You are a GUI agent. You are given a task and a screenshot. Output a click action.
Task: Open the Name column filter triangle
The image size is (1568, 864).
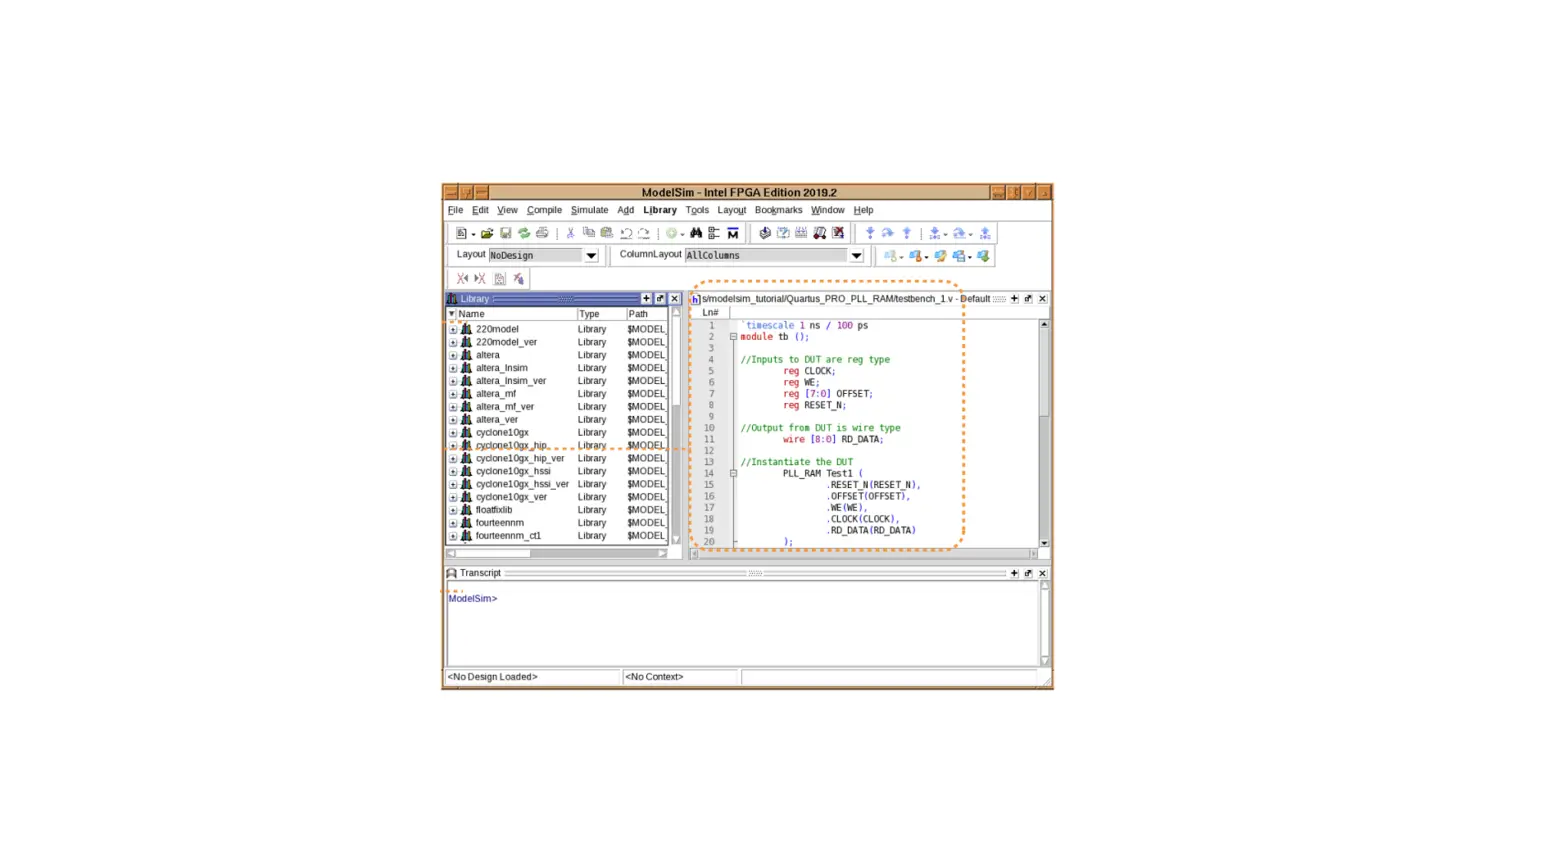pyautogui.click(x=452, y=314)
